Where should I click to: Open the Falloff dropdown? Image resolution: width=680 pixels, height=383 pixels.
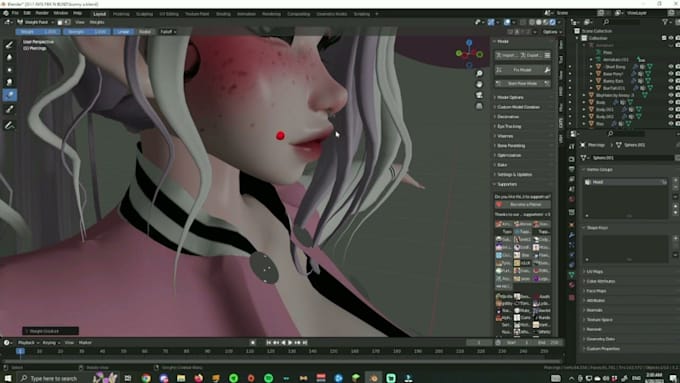point(168,32)
